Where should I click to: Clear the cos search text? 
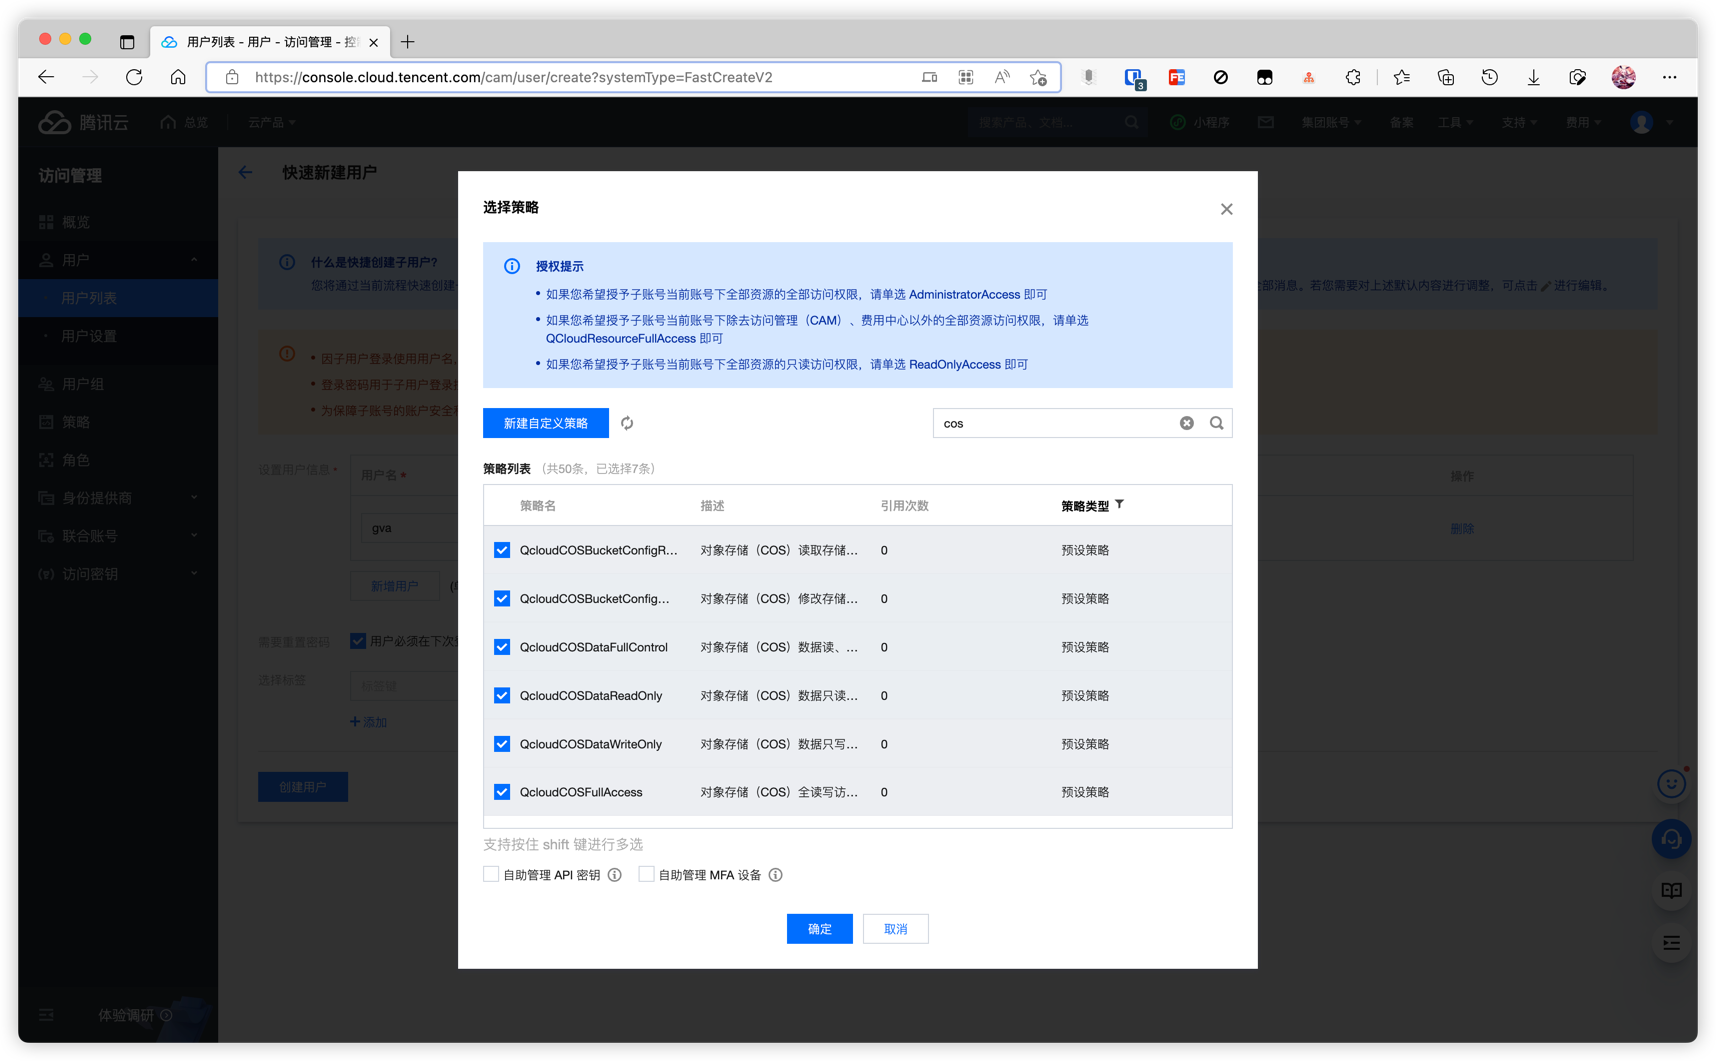click(x=1186, y=423)
